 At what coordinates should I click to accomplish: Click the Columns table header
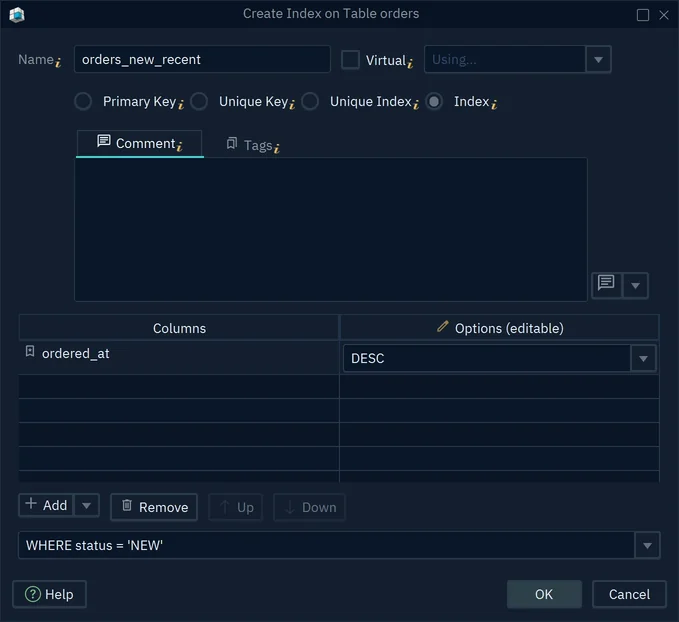tap(179, 328)
